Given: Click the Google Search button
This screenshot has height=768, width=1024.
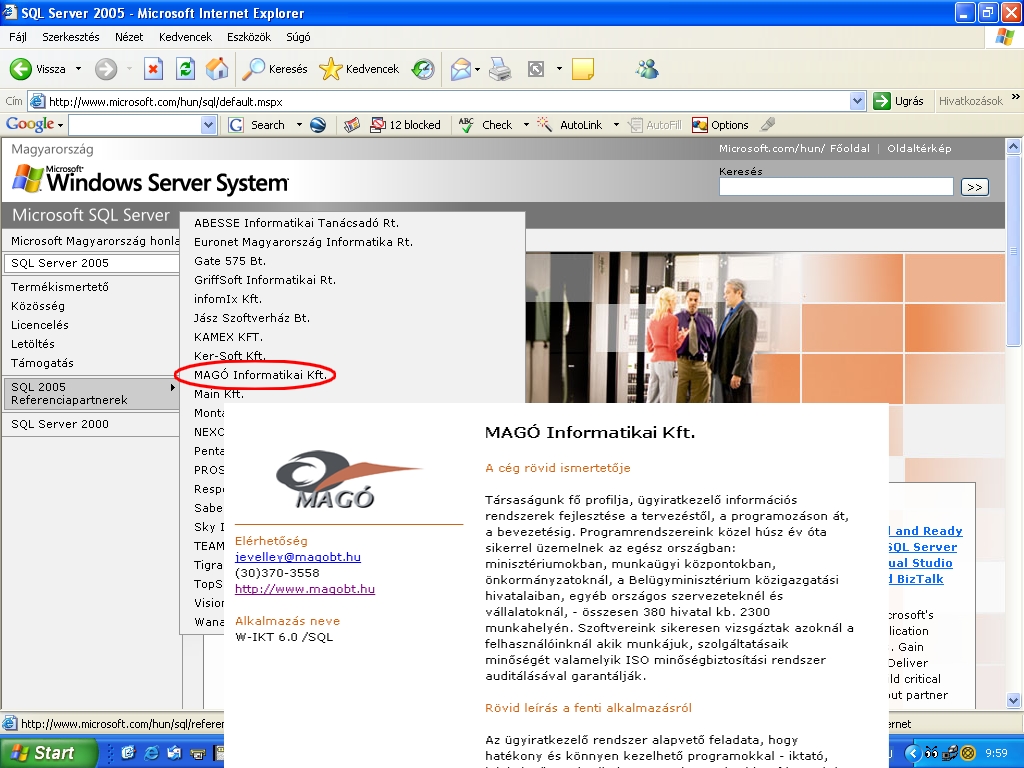Looking at the screenshot, I should point(257,125).
